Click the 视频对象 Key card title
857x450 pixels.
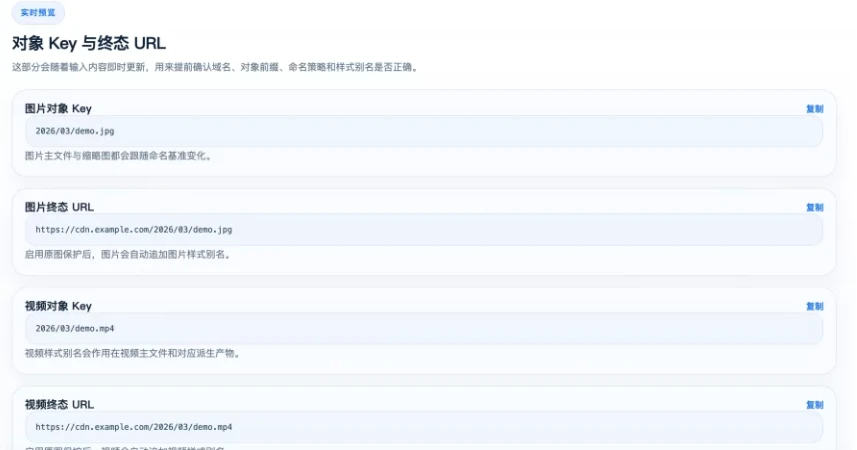[x=58, y=306]
